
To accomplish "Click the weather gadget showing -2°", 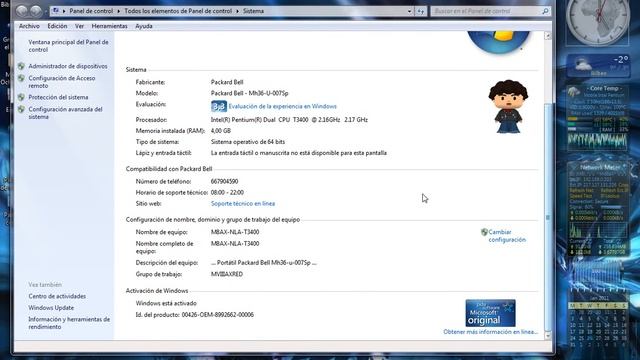I will (598, 66).
